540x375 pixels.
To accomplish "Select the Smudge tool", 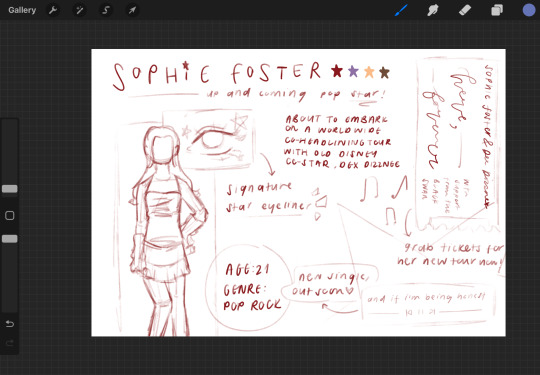I will [x=433, y=10].
